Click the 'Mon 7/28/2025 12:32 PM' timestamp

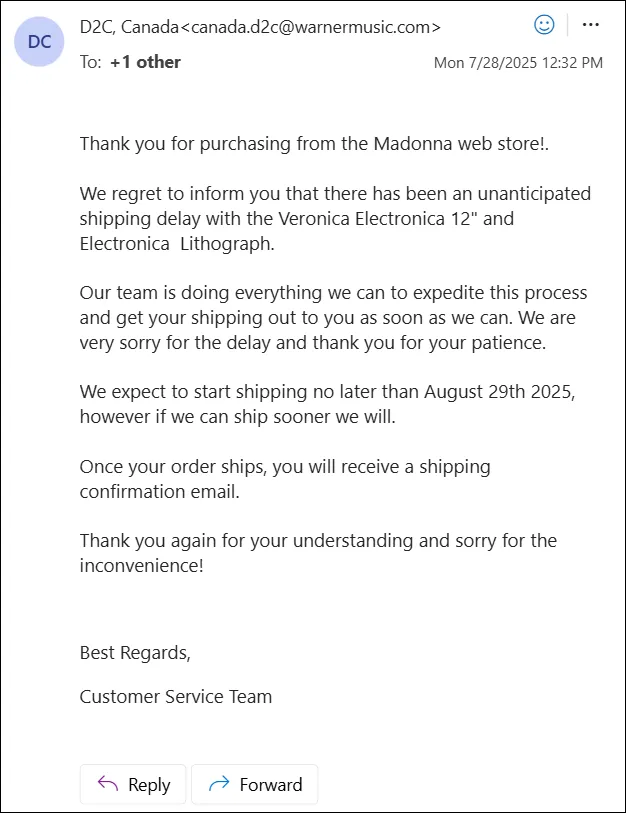coord(518,63)
